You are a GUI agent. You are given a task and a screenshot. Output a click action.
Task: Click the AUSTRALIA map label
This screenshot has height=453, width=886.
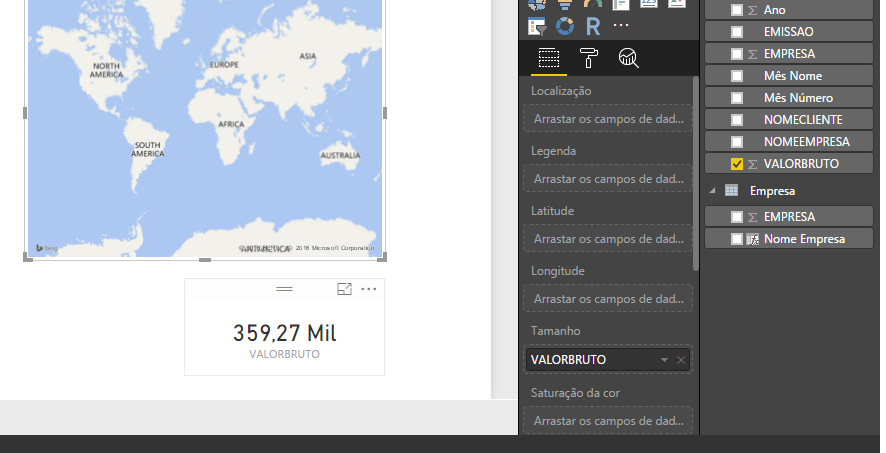pyautogui.click(x=340, y=155)
